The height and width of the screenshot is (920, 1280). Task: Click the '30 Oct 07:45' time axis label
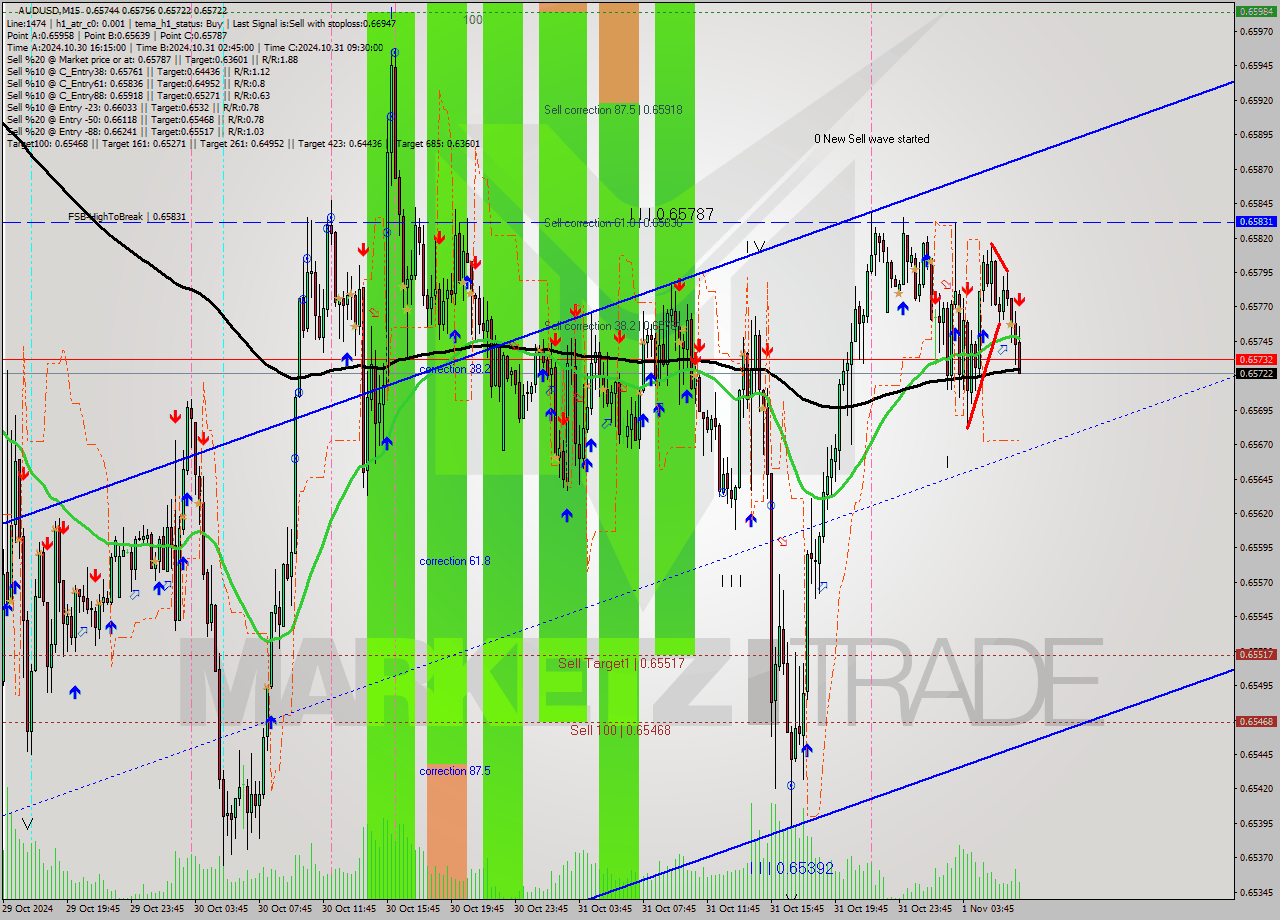(x=286, y=909)
